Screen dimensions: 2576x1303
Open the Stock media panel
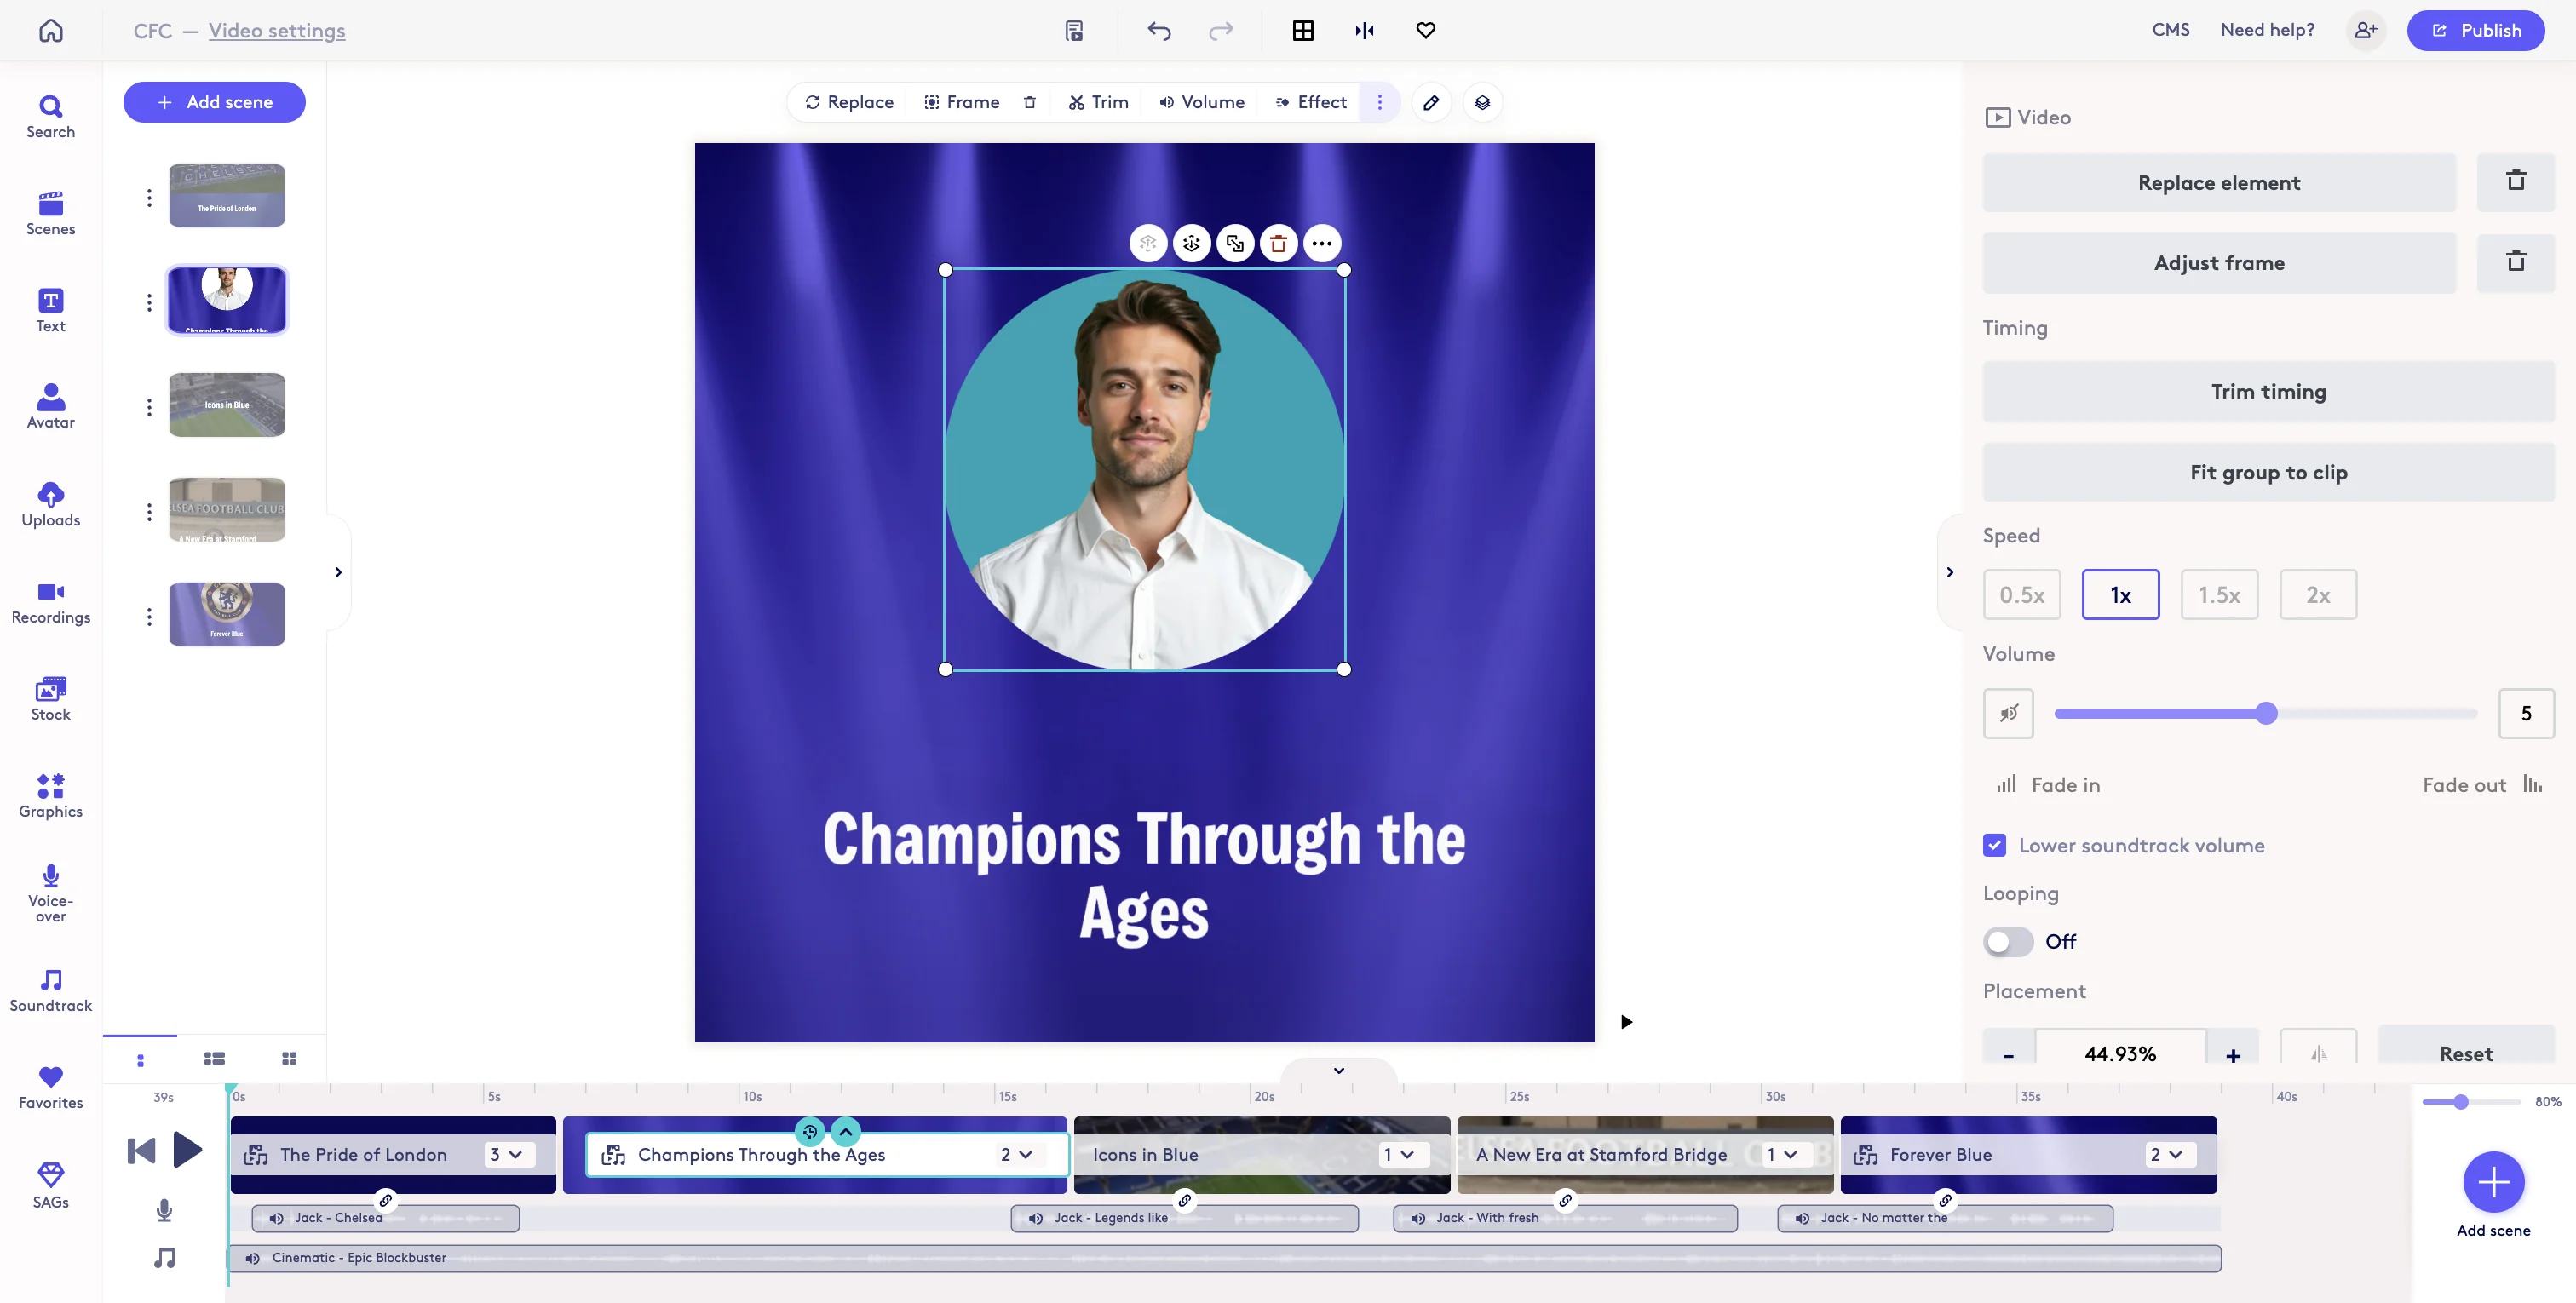pos(50,698)
